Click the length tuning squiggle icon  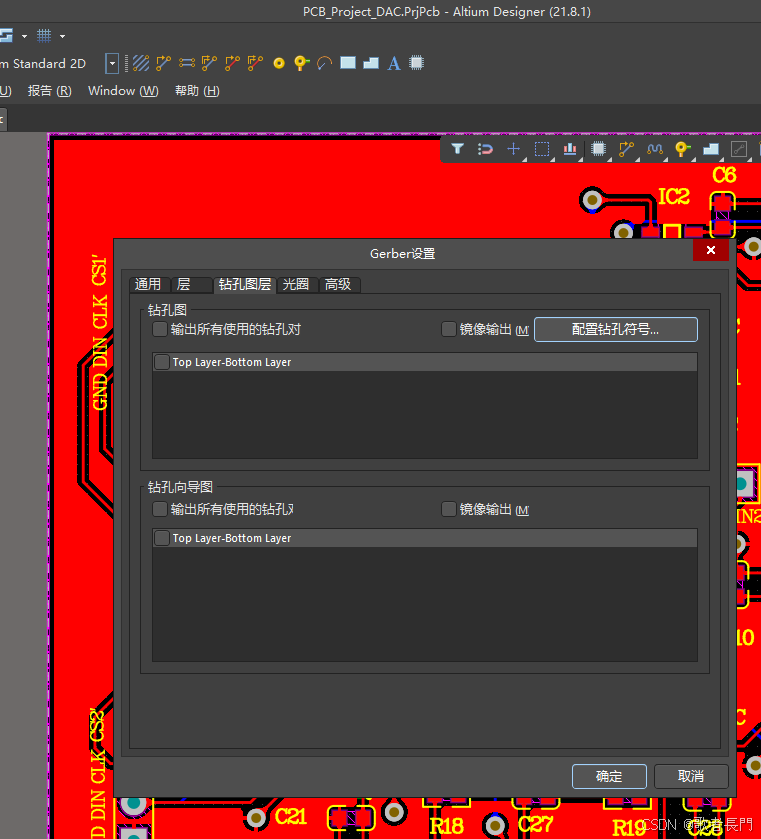tap(655, 149)
